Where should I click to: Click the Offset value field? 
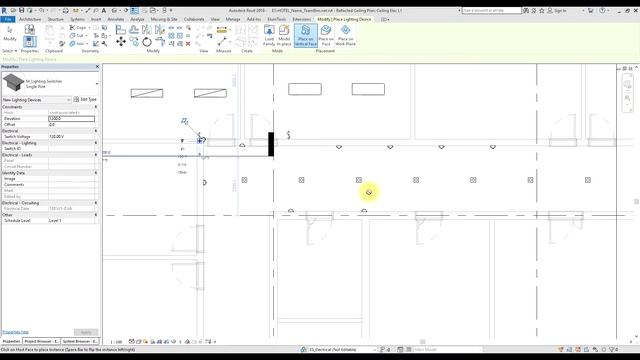click(71, 124)
